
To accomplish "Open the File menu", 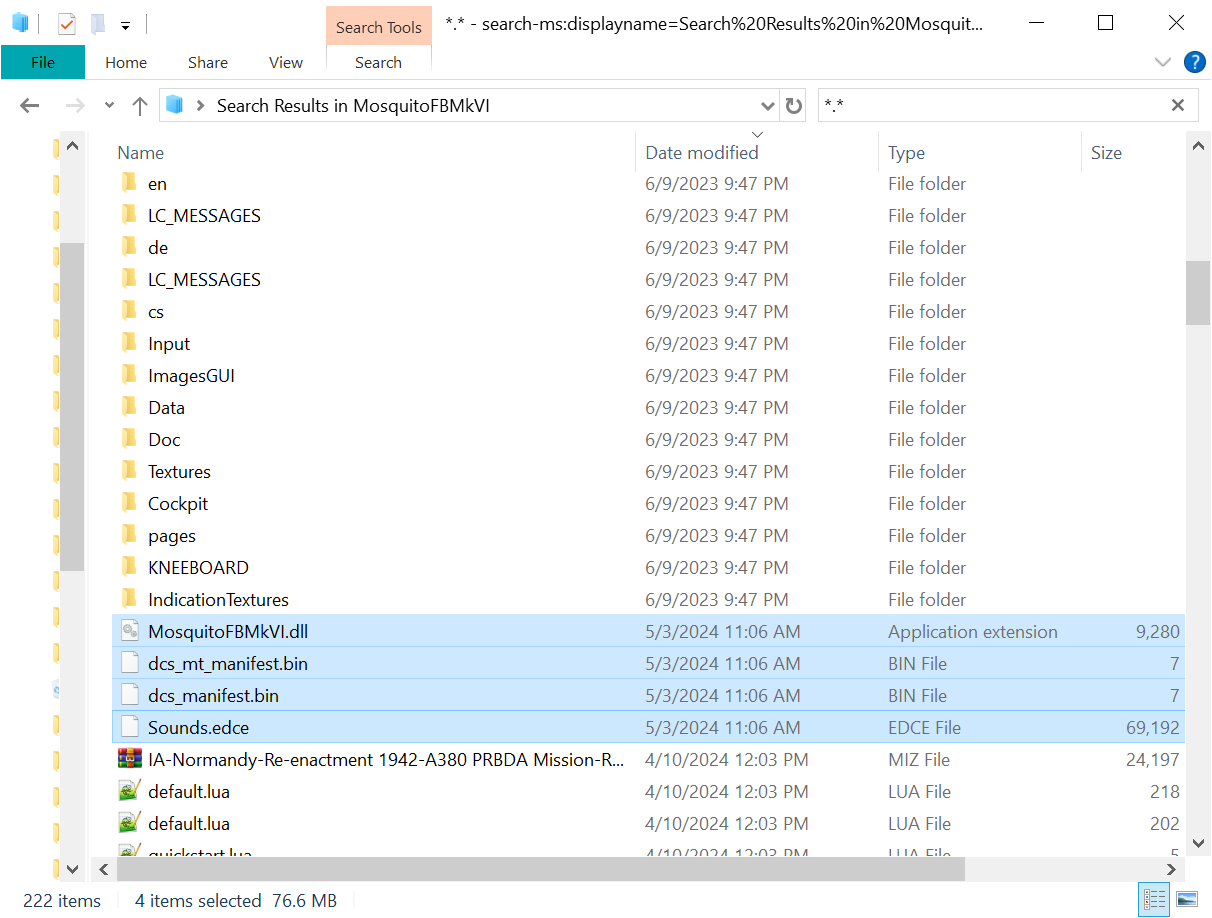I will point(43,62).
